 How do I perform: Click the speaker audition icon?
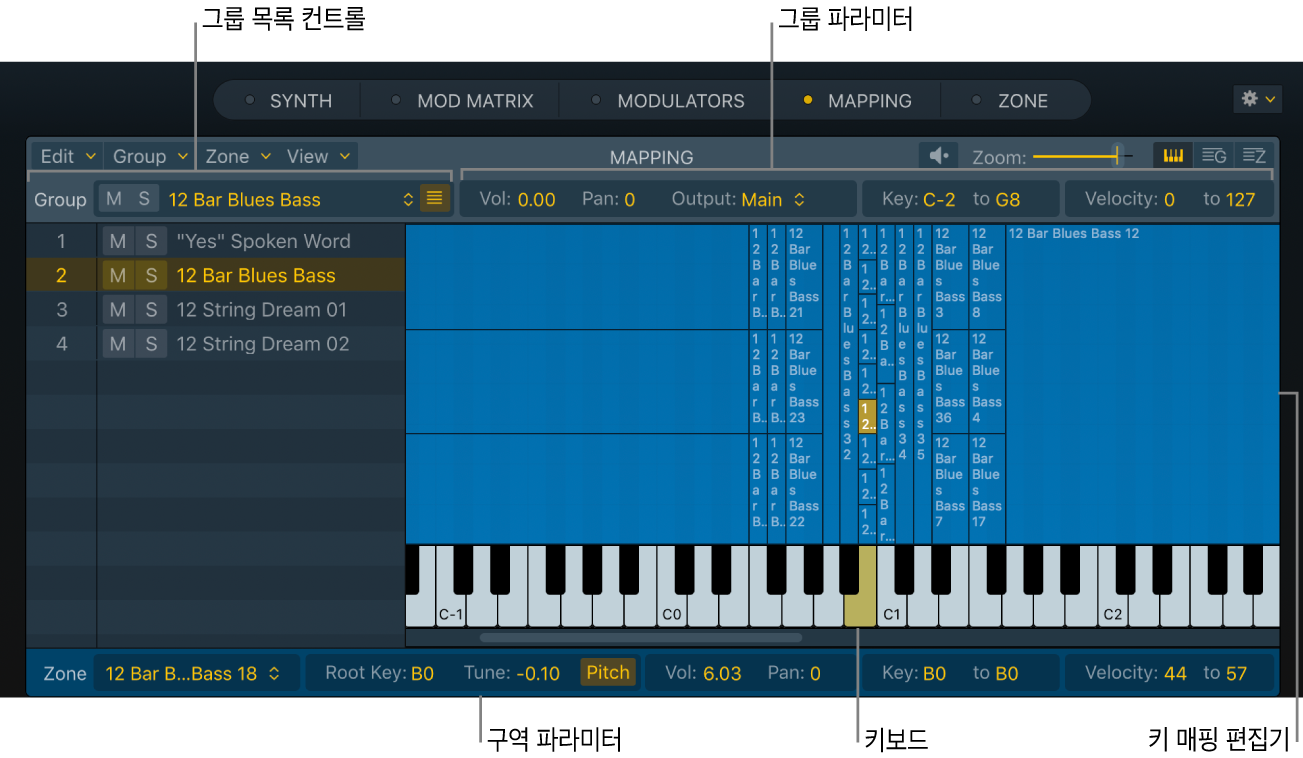938,155
